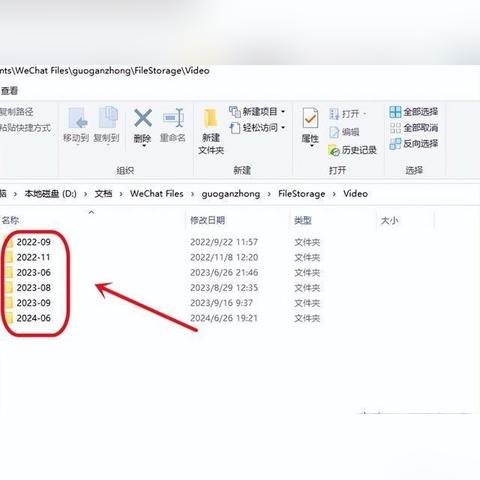Click the Delete (删除) X icon

point(143,118)
